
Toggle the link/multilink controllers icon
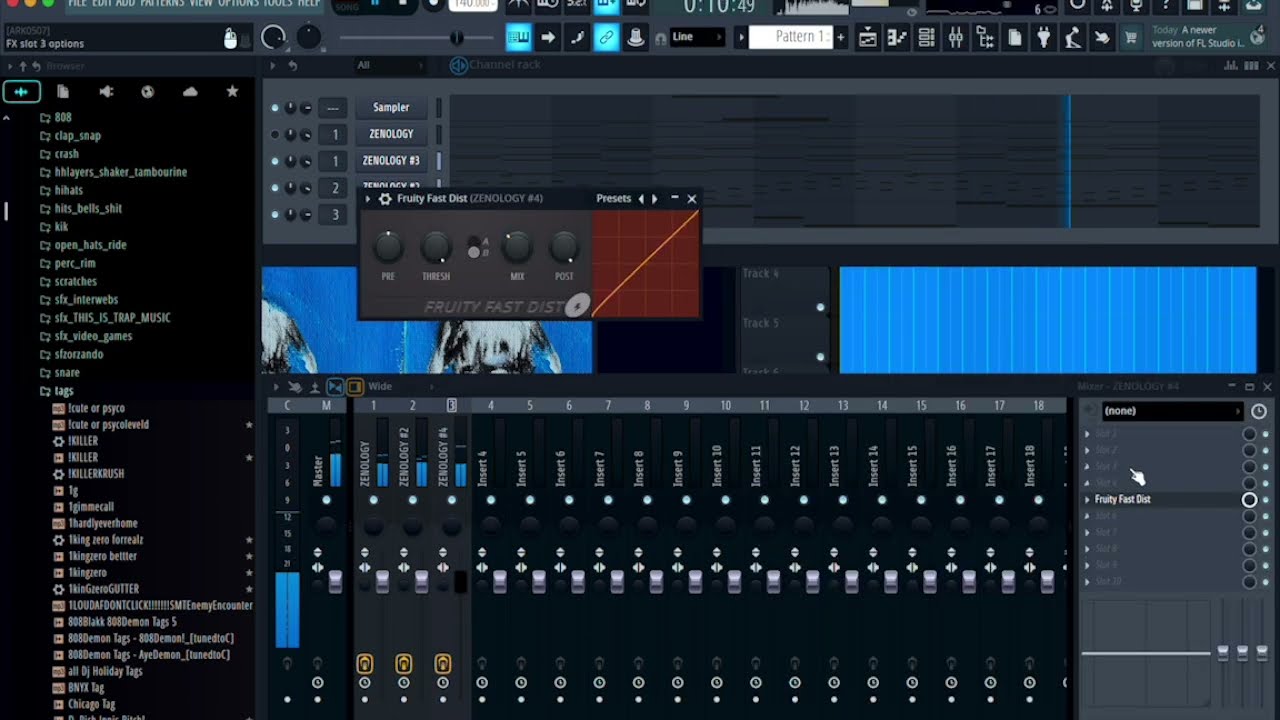click(x=606, y=38)
